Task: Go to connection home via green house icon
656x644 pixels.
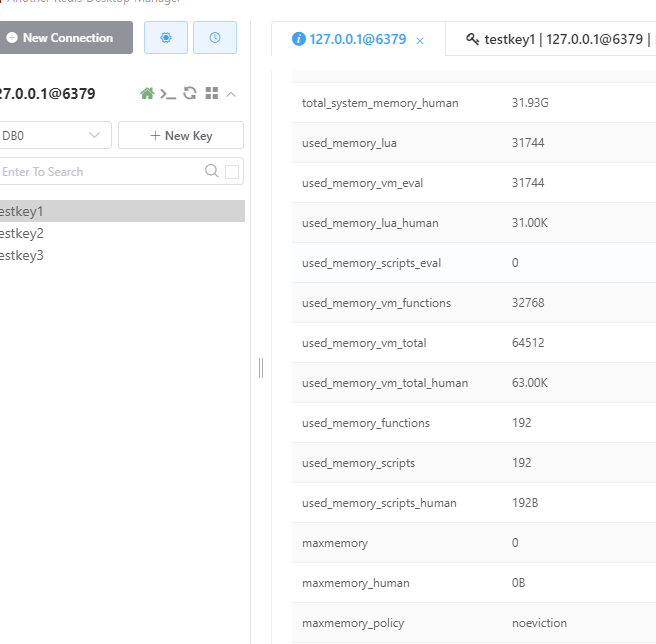Action: (x=147, y=93)
